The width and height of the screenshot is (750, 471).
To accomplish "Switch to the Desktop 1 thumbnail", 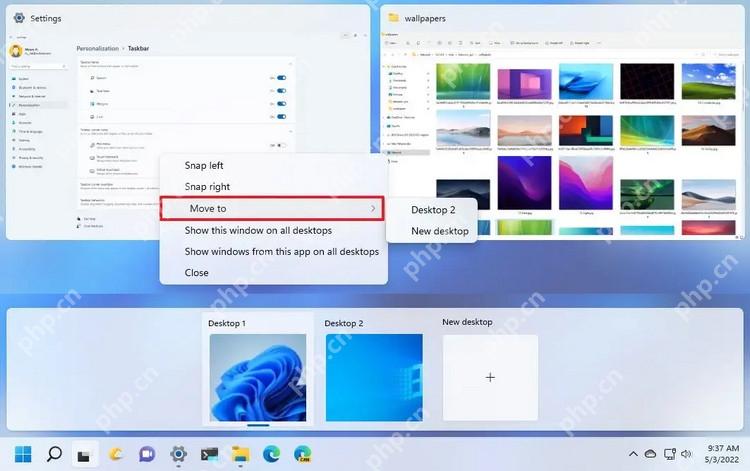I will coord(258,377).
